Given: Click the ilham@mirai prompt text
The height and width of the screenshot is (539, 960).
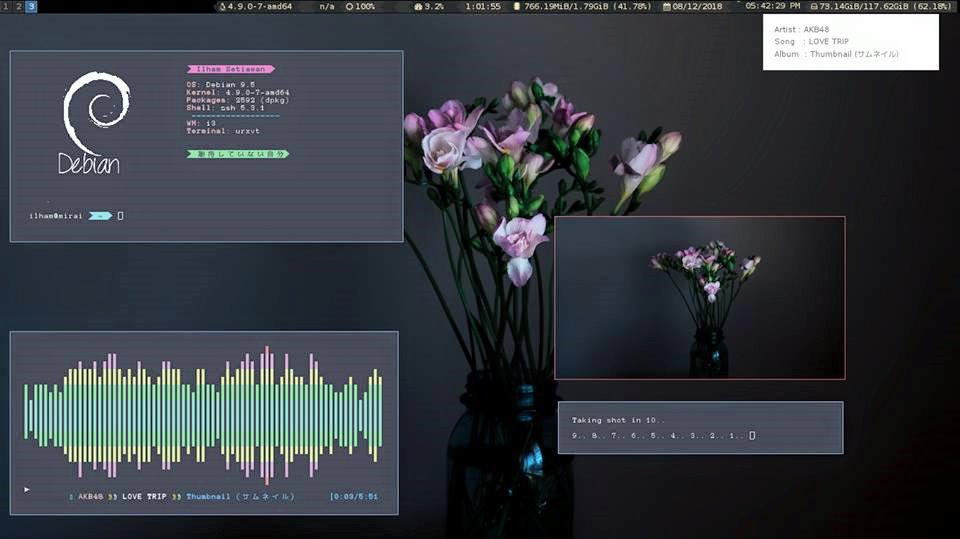Looking at the screenshot, I should click(56, 216).
